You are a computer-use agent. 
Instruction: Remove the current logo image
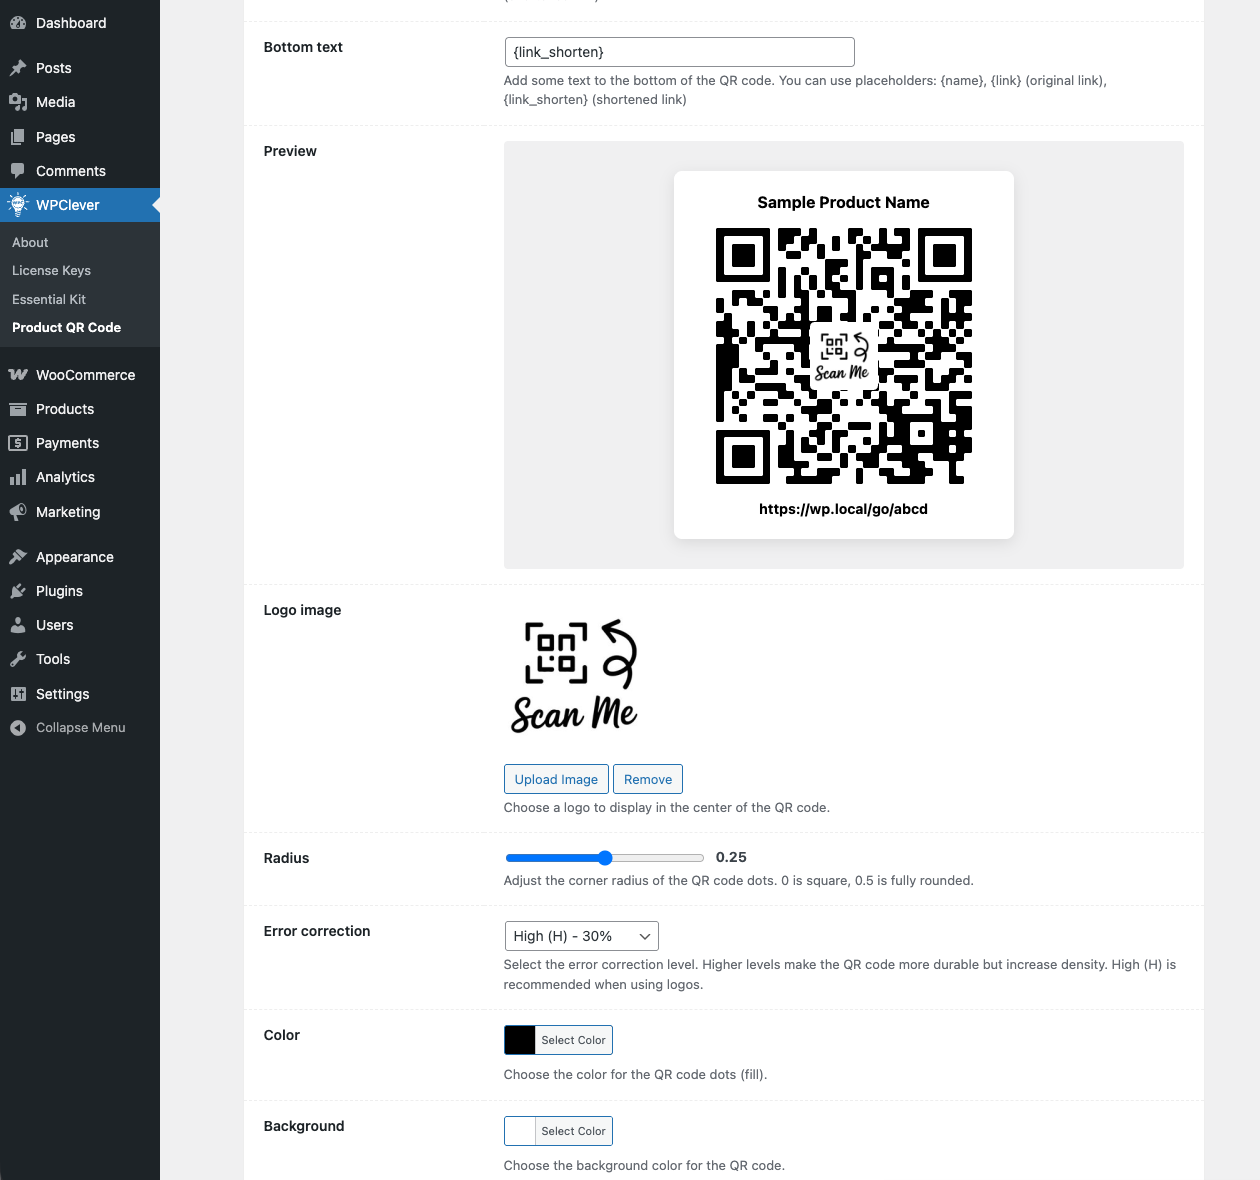coord(647,780)
